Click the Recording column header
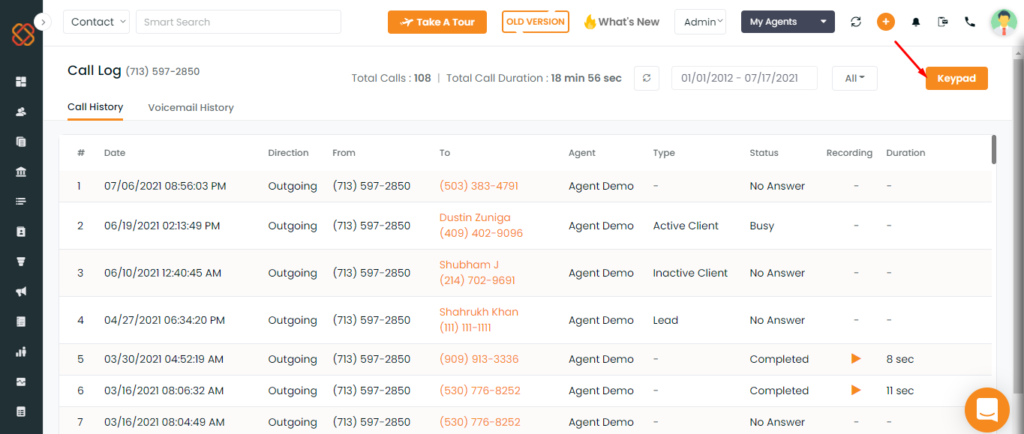Screen dimensions: 1024x434 coord(849,153)
